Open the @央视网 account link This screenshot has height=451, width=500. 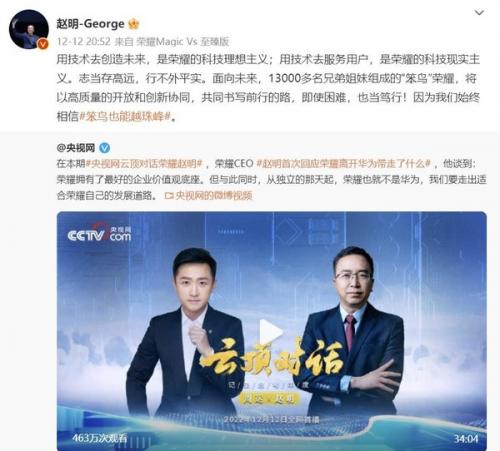[76, 148]
